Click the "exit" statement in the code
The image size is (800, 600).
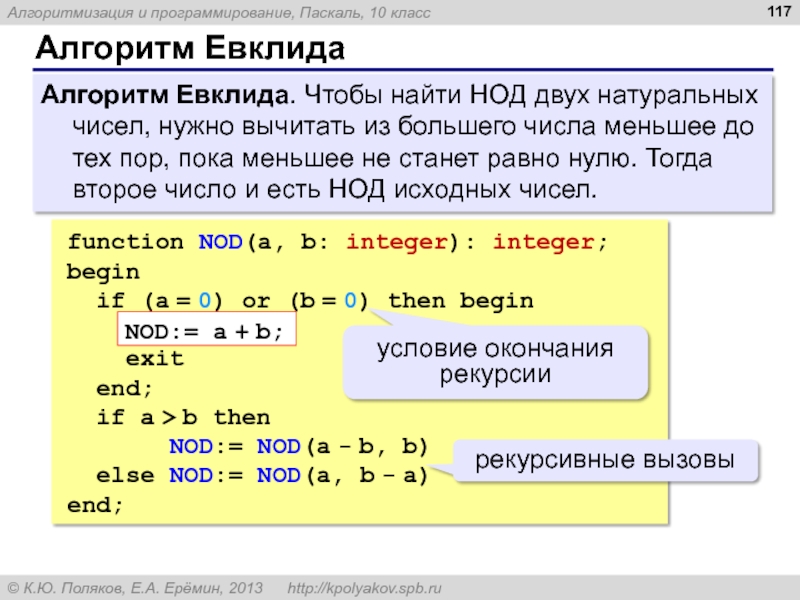click(154, 358)
